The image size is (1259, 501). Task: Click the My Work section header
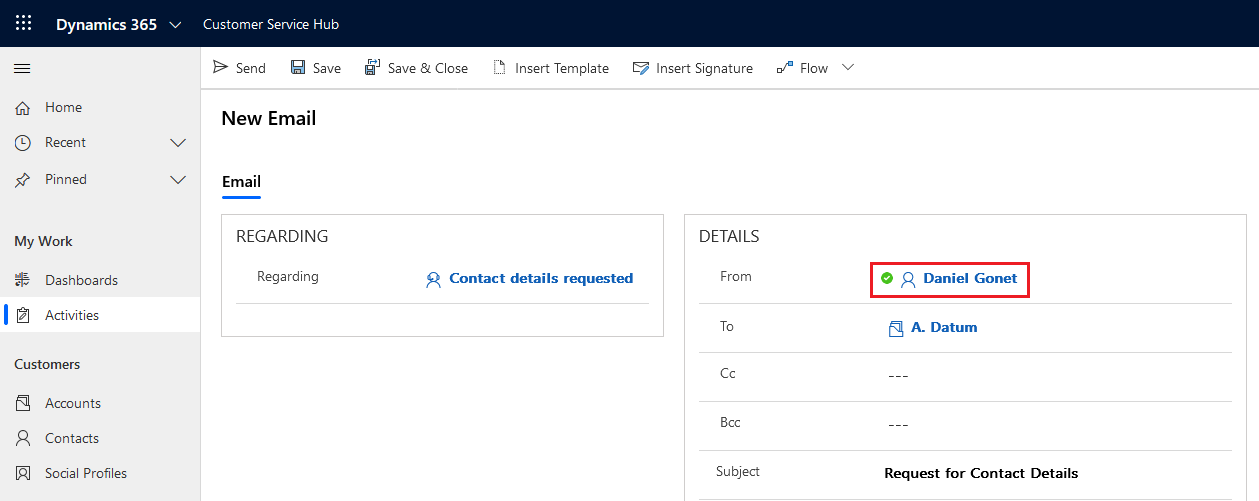(x=43, y=241)
